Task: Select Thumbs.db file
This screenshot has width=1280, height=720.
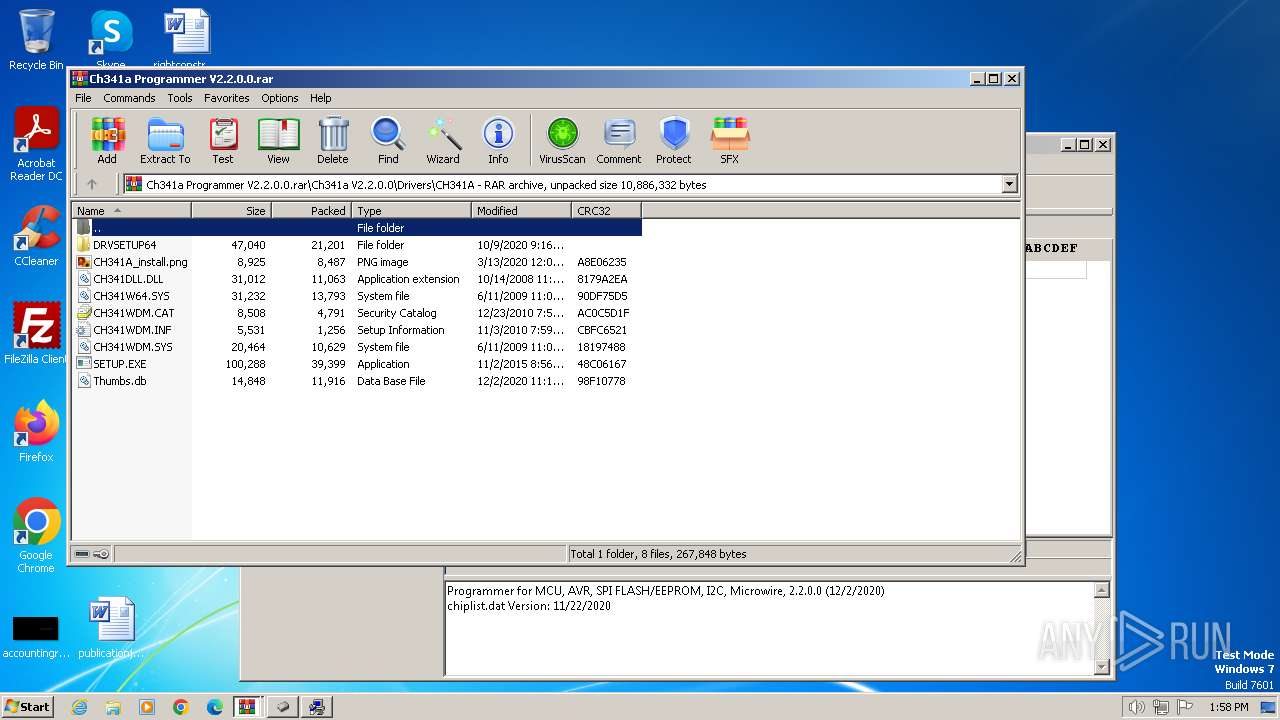Action: coord(357,381)
